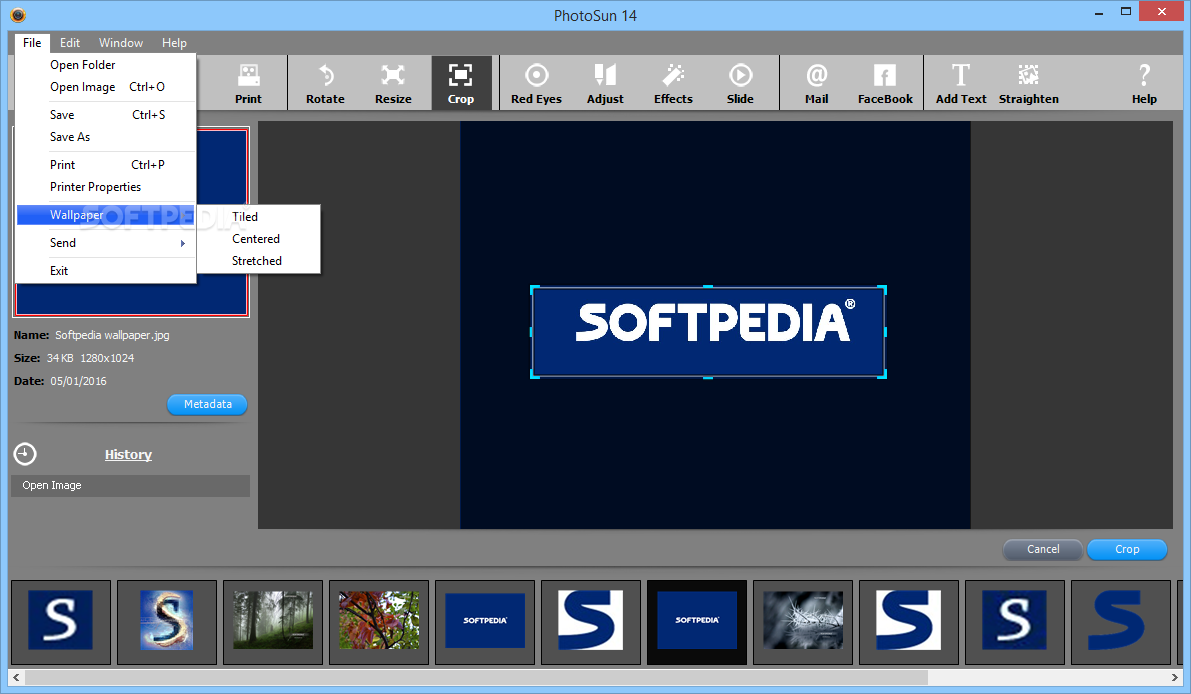Start the Slide show
Screen dimensions: 1191x694
[740, 84]
